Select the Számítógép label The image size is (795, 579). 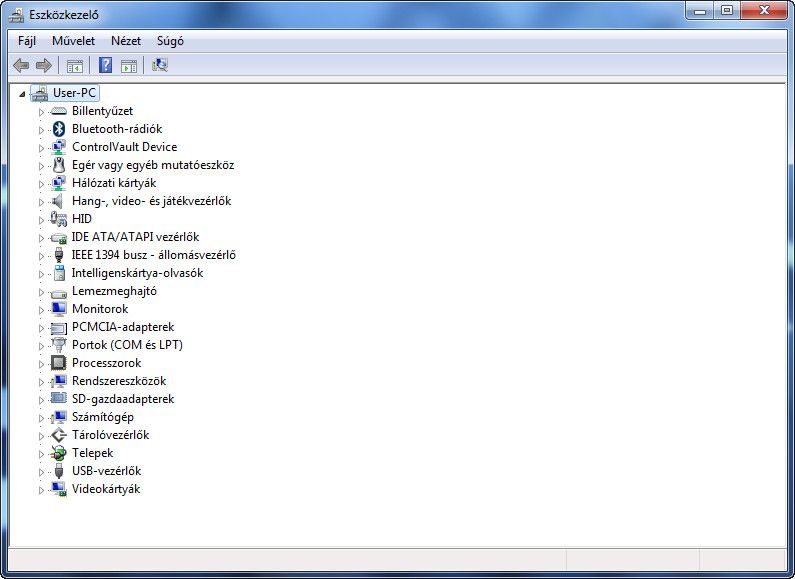click(103, 417)
